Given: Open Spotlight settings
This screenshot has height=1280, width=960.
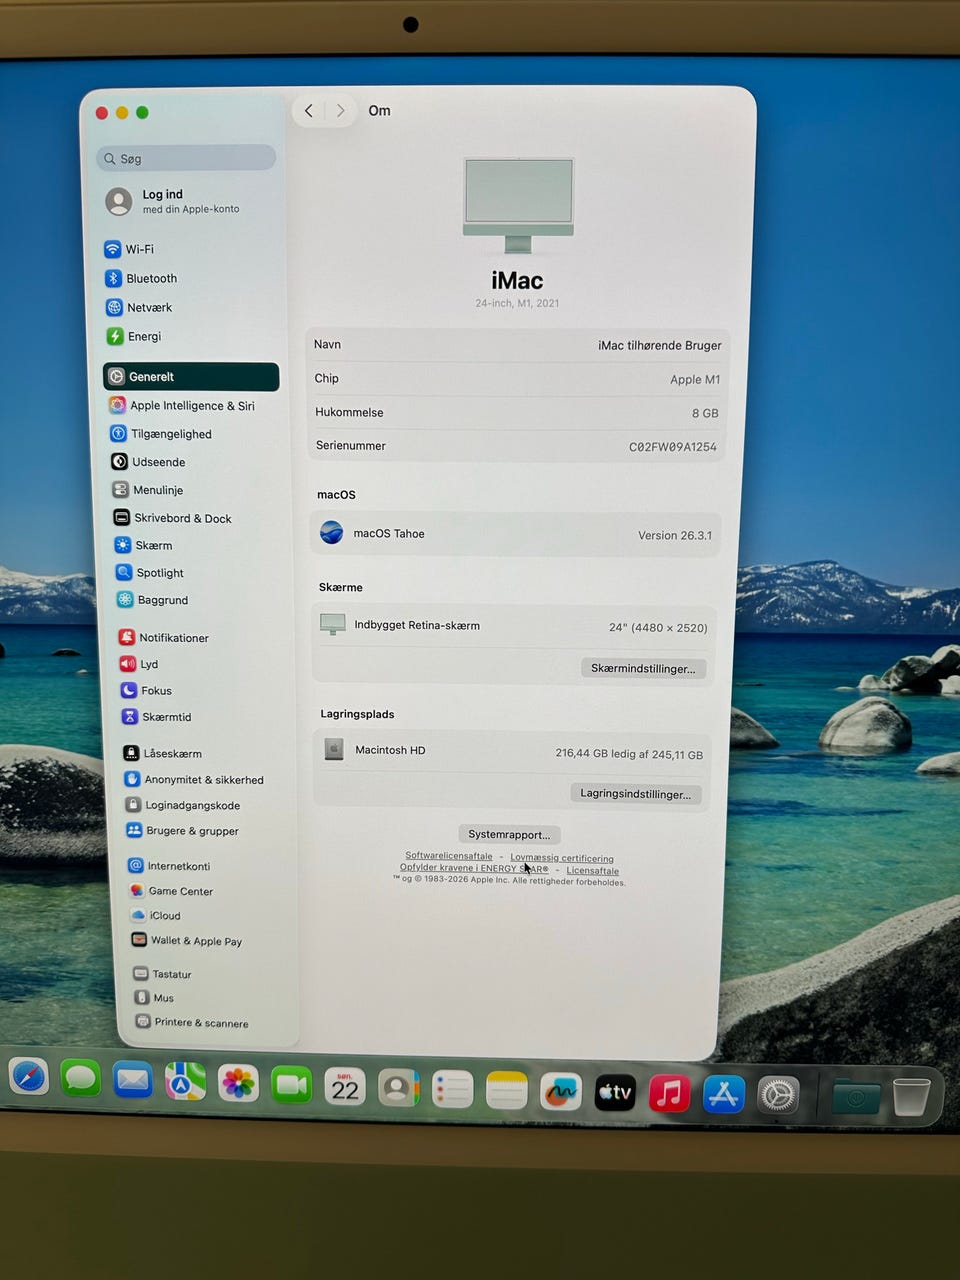Looking at the screenshot, I should coord(150,573).
